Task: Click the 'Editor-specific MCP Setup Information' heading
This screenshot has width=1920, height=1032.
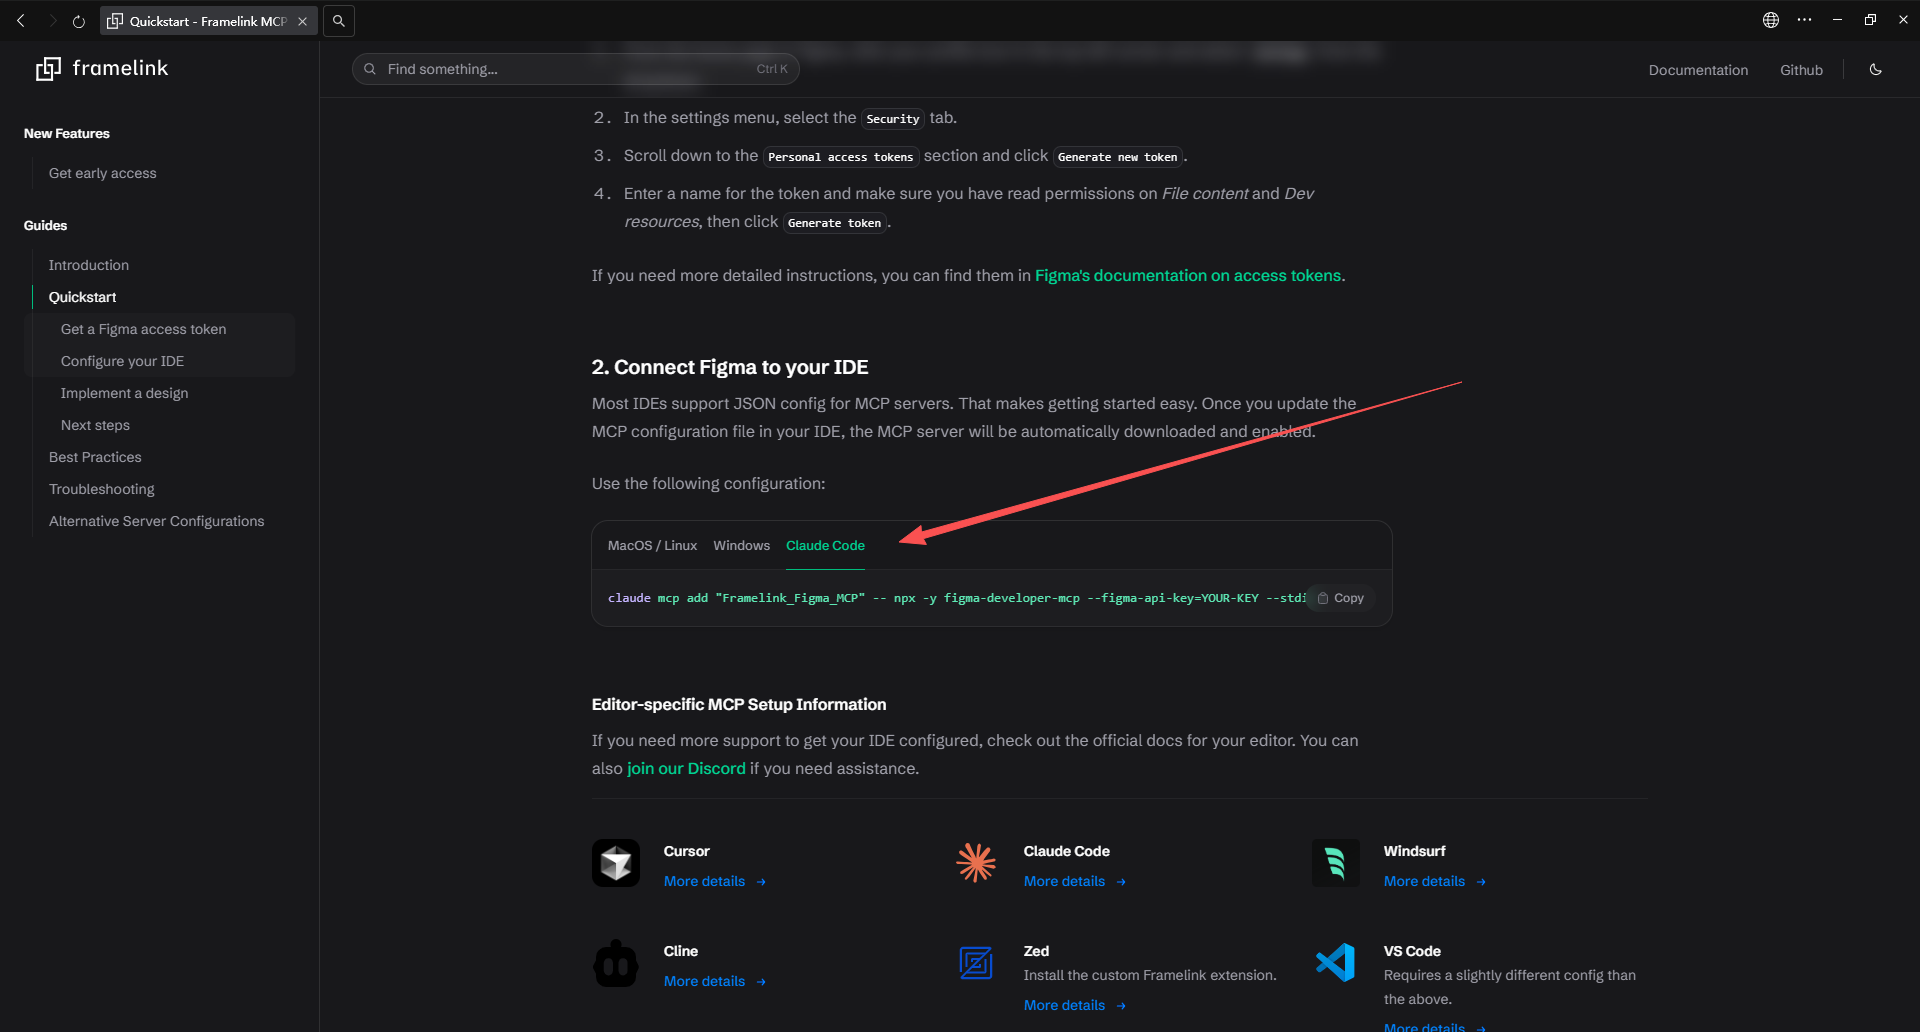Action: click(x=739, y=704)
